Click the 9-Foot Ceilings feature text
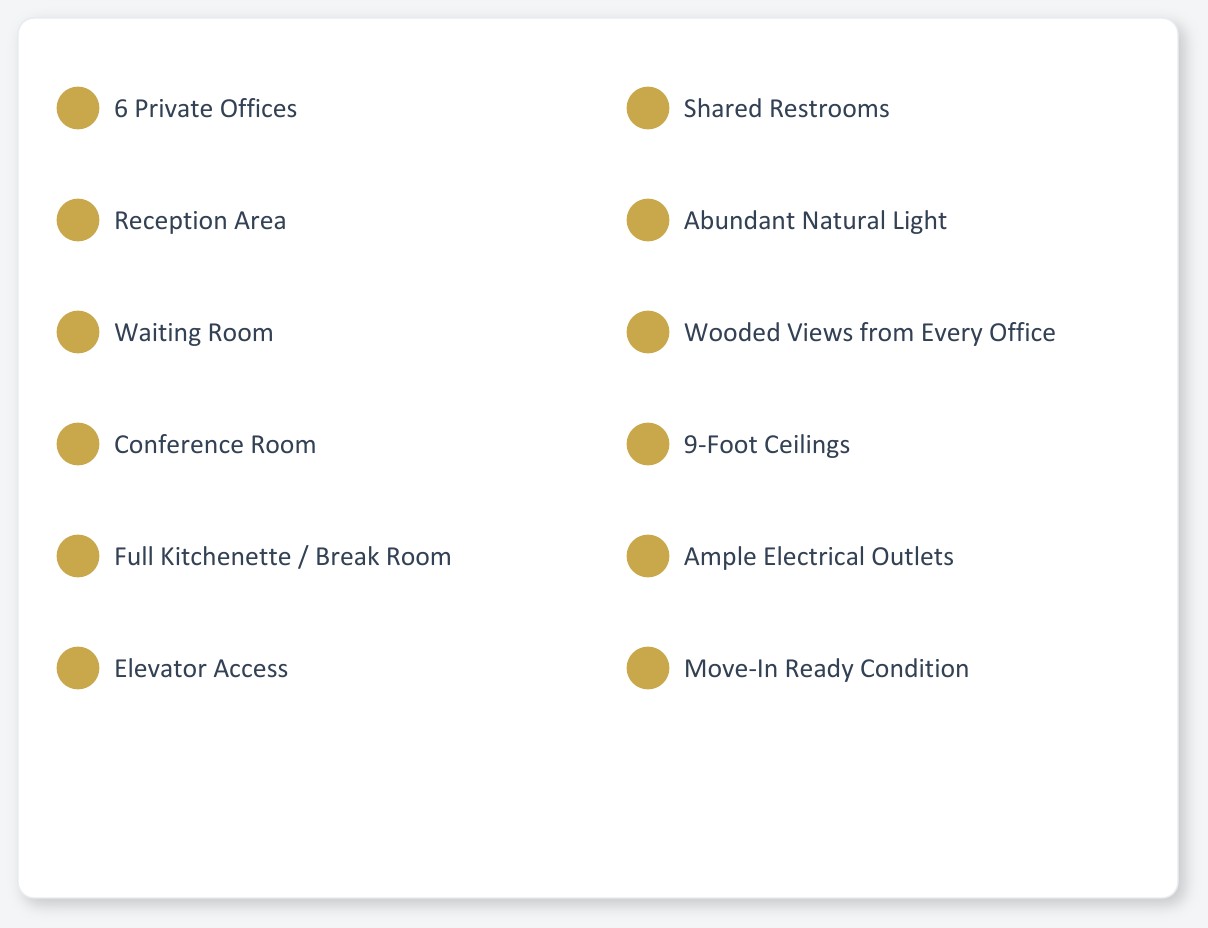Image resolution: width=1208 pixels, height=928 pixels. coord(767,444)
